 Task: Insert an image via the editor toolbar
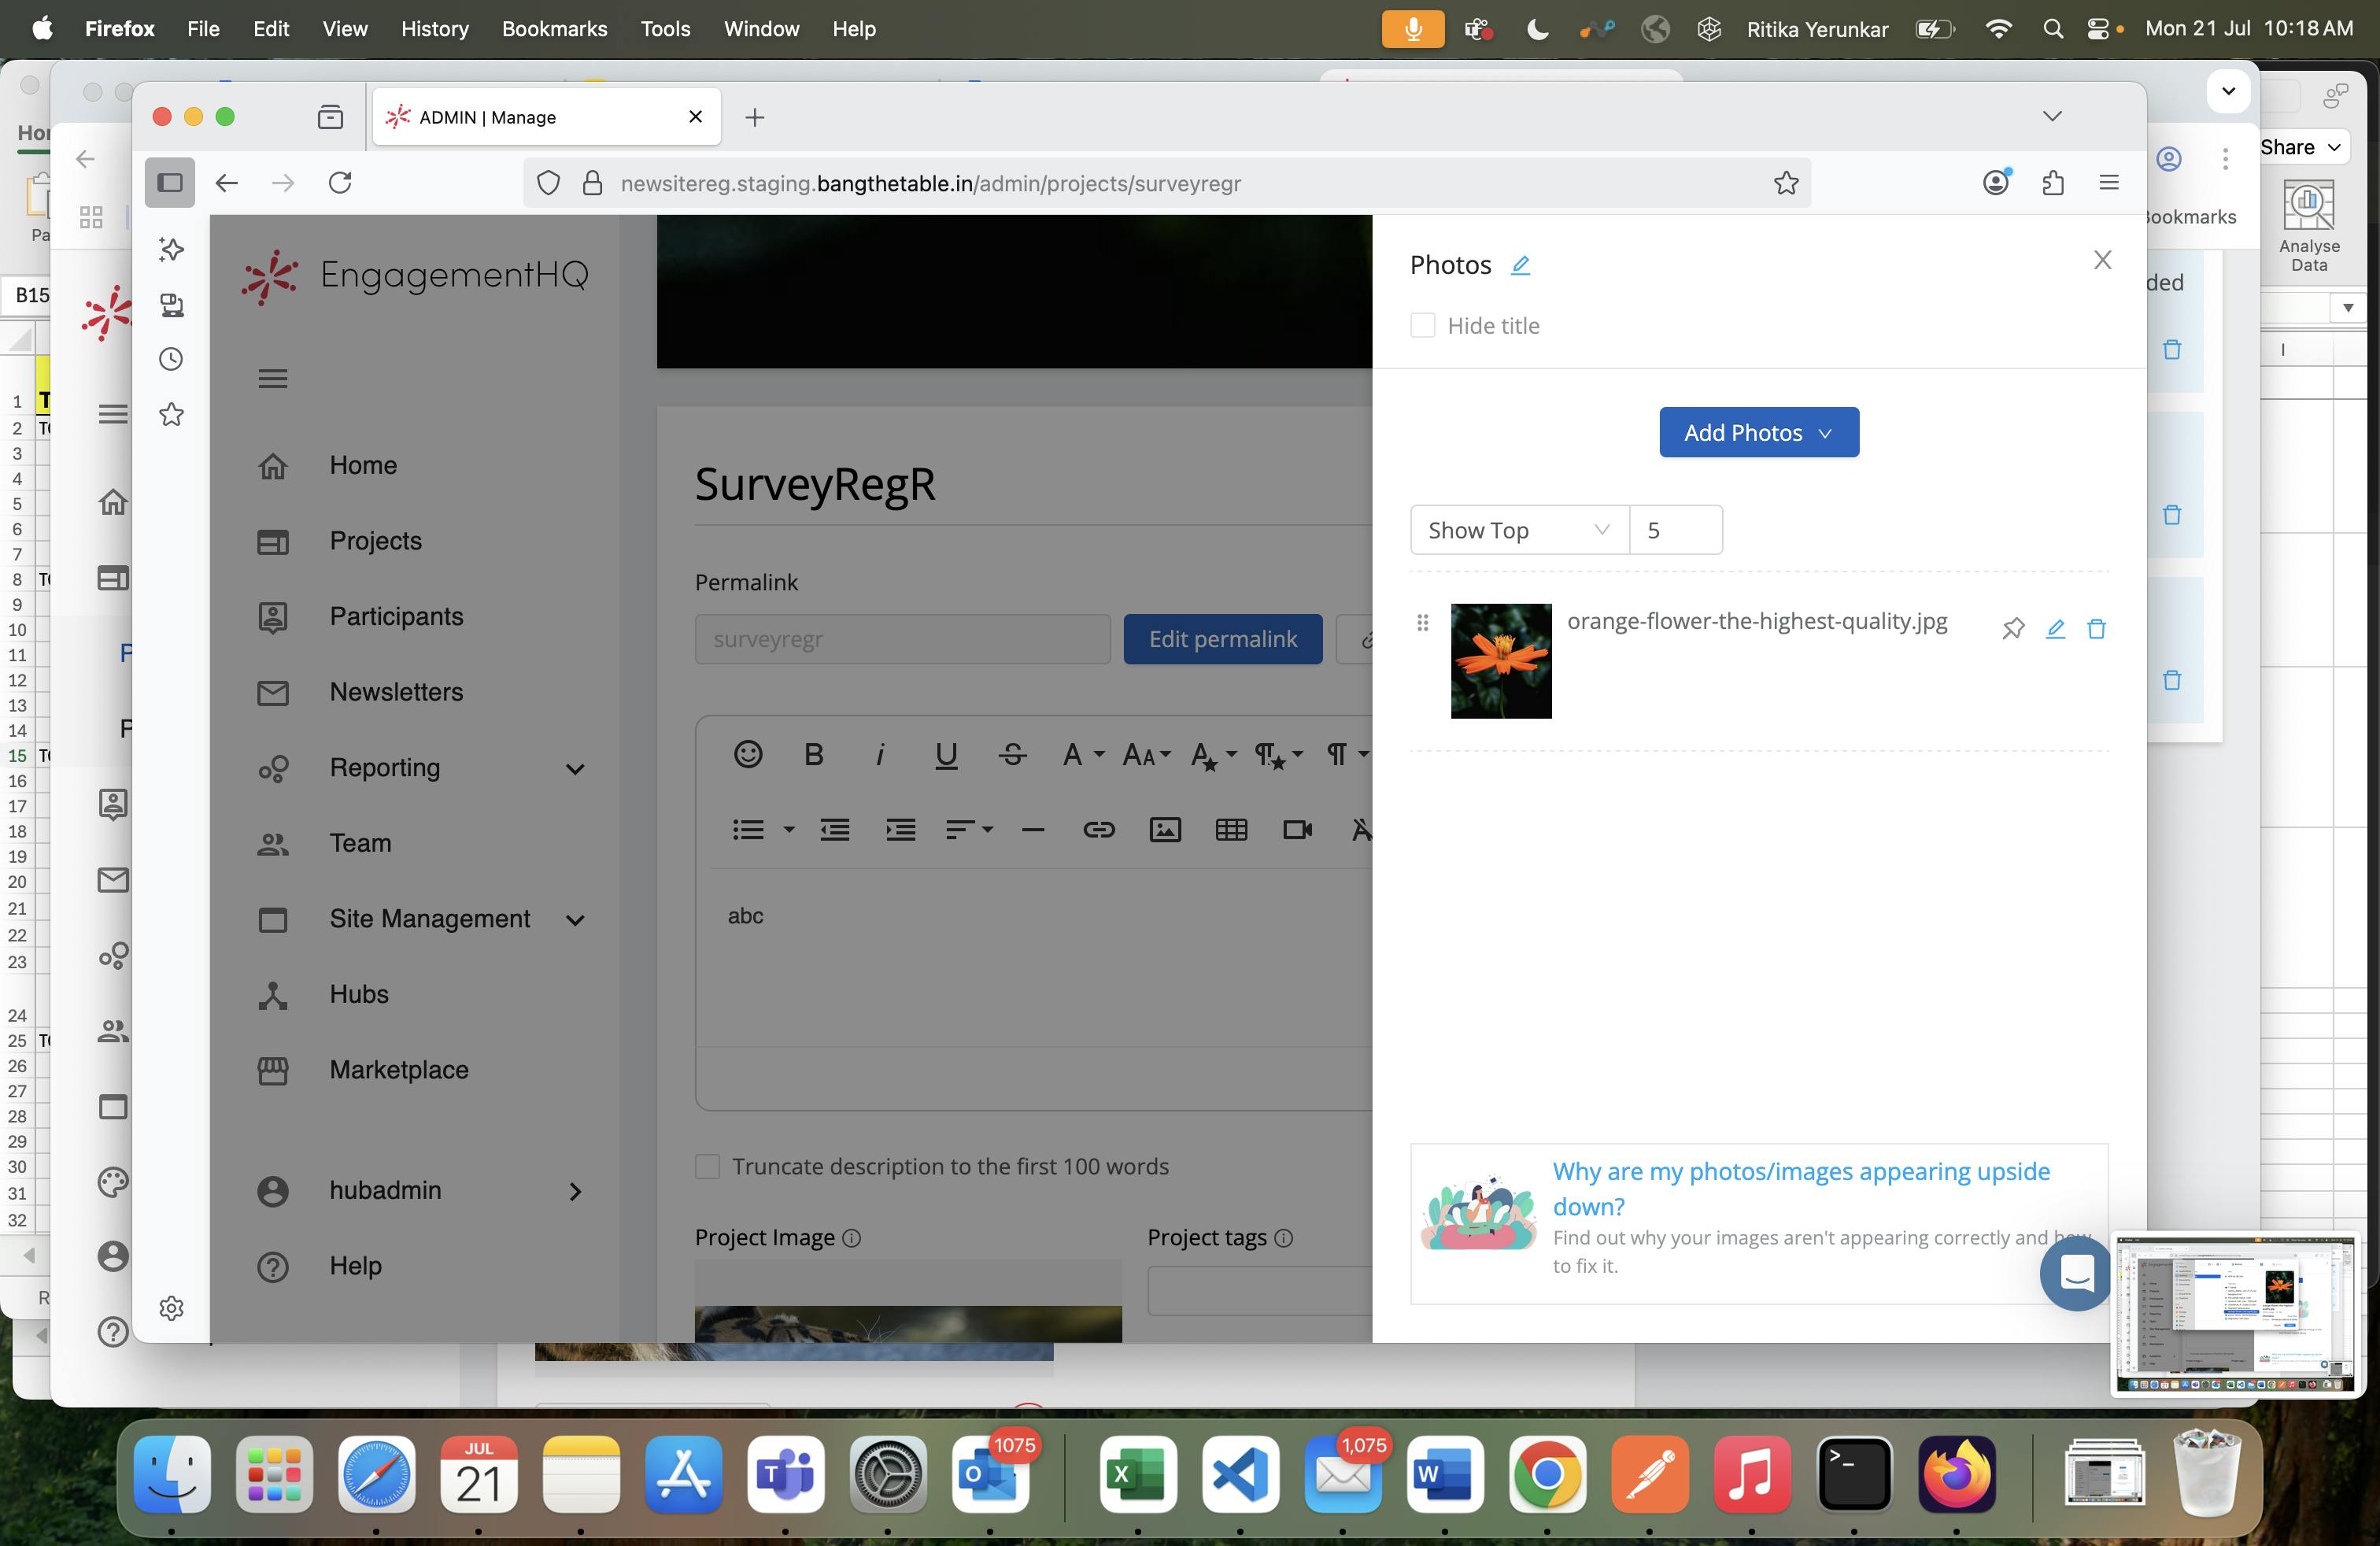(1164, 830)
